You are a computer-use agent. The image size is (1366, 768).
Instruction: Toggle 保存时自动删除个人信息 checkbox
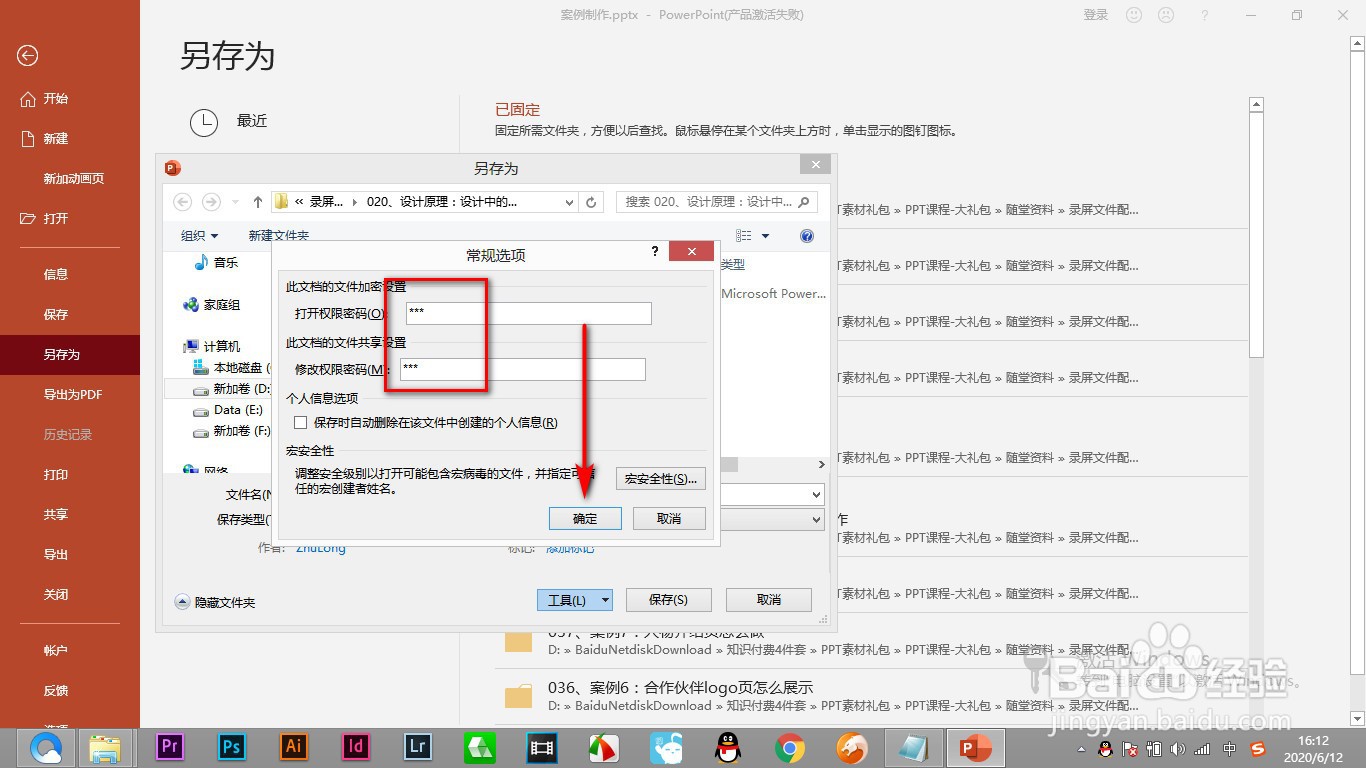coord(300,423)
